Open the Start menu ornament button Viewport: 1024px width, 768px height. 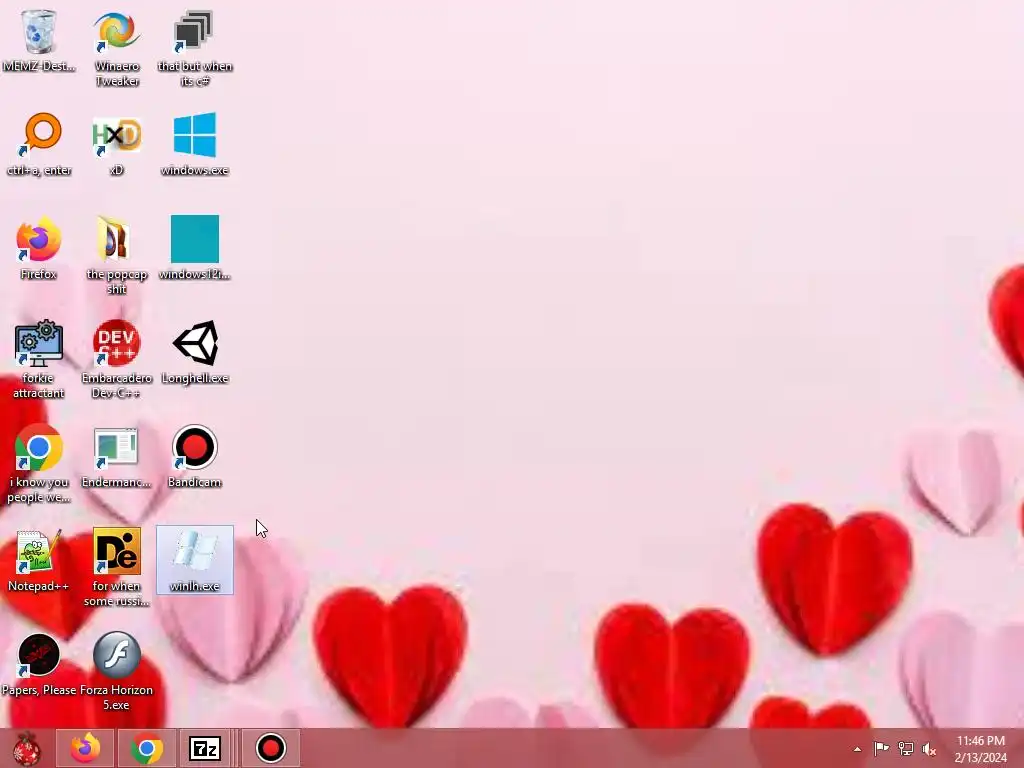click(26, 748)
